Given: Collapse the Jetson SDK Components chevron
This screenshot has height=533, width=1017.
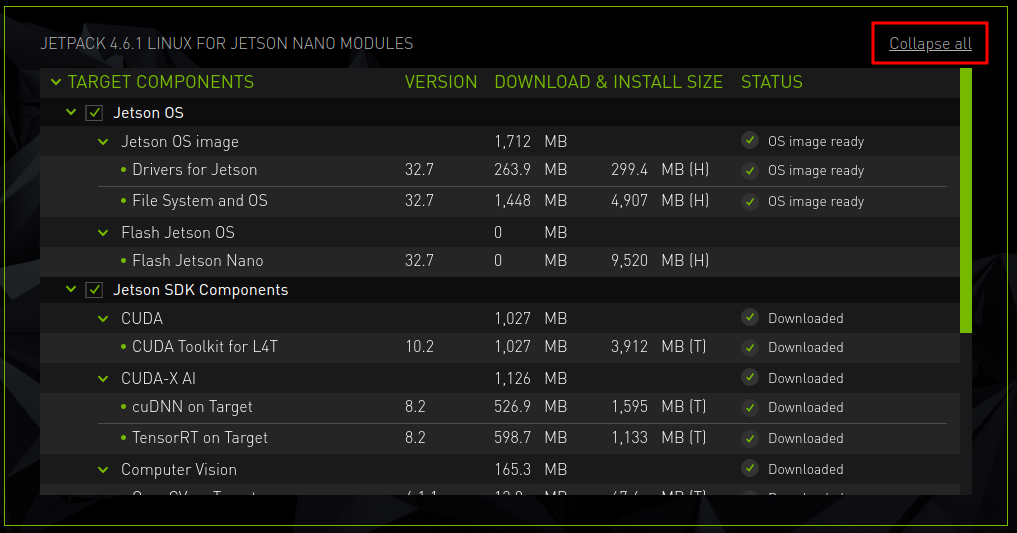Looking at the screenshot, I should [71, 289].
